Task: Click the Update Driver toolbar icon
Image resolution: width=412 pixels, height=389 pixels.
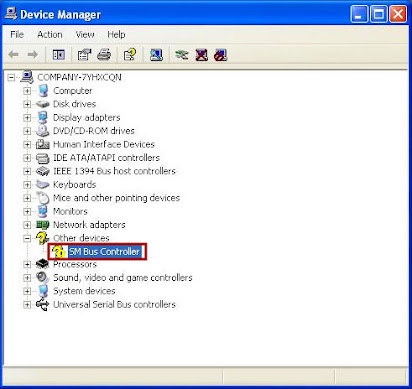Action: pyautogui.click(x=182, y=54)
